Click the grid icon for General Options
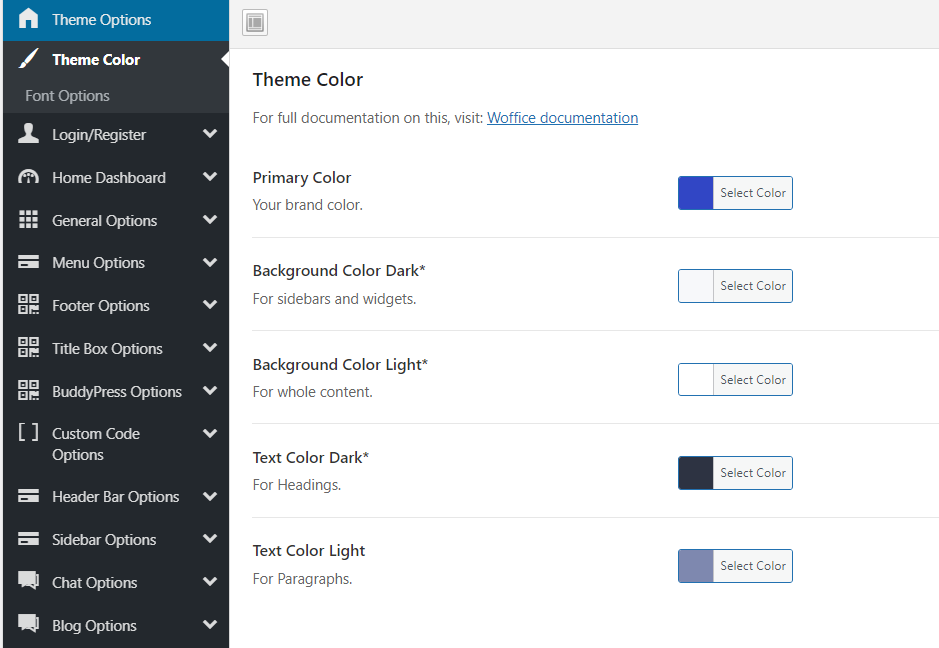939x648 pixels. tap(29, 220)
